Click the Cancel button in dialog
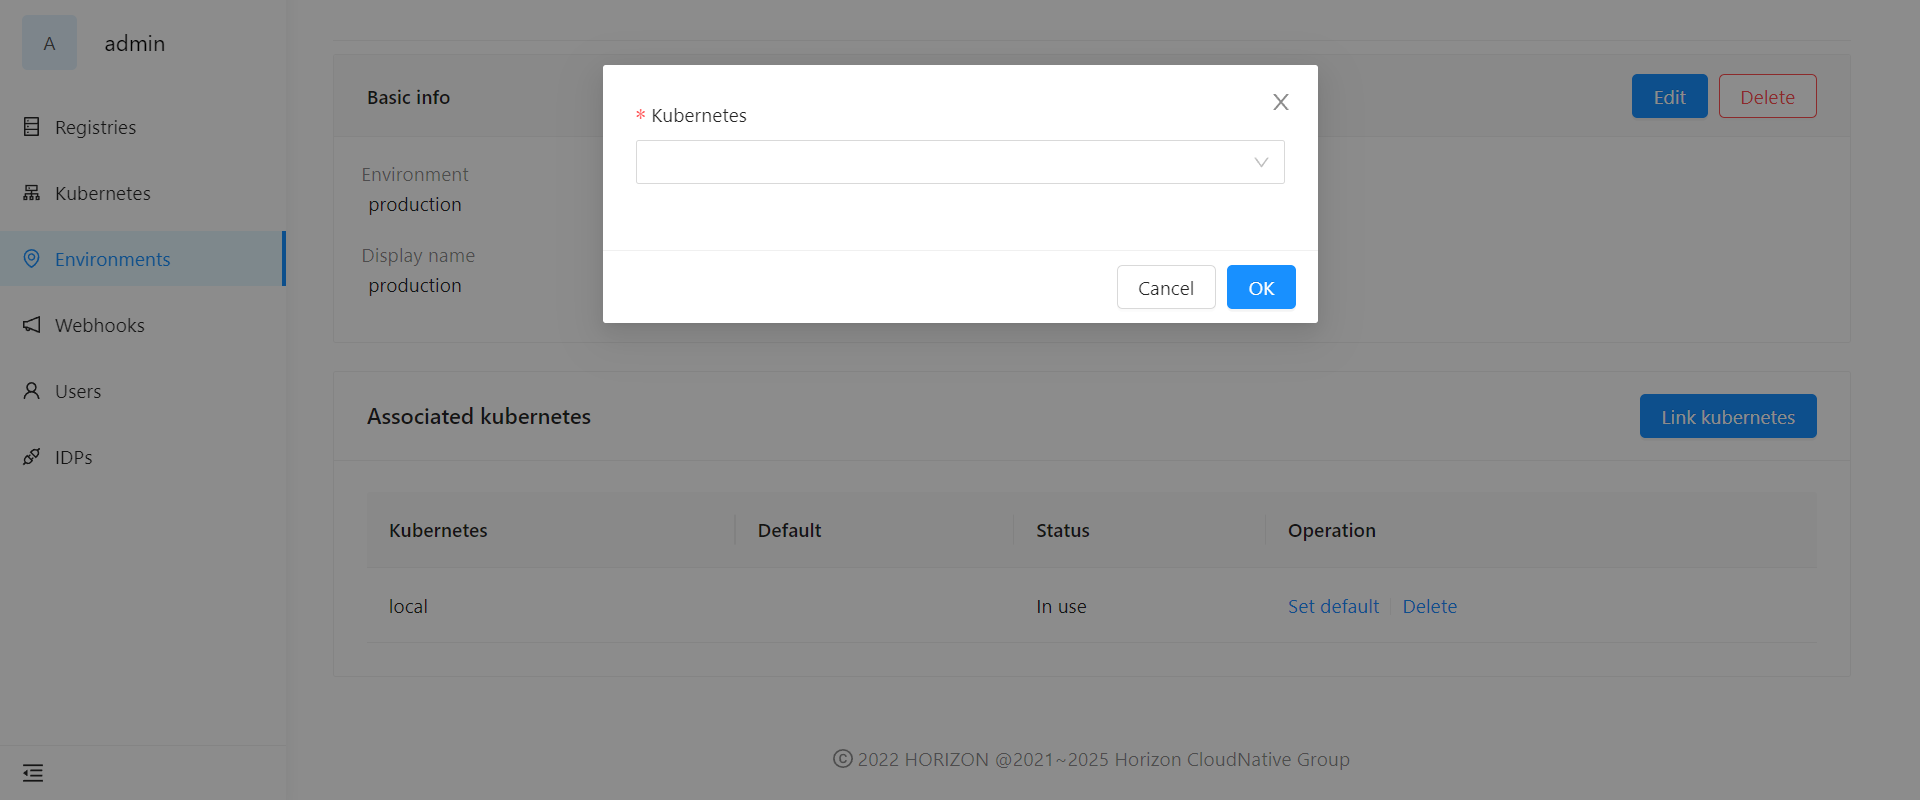Image resolution: width=1920 pixels, height=800 pixels. (x=1166, y=288)
